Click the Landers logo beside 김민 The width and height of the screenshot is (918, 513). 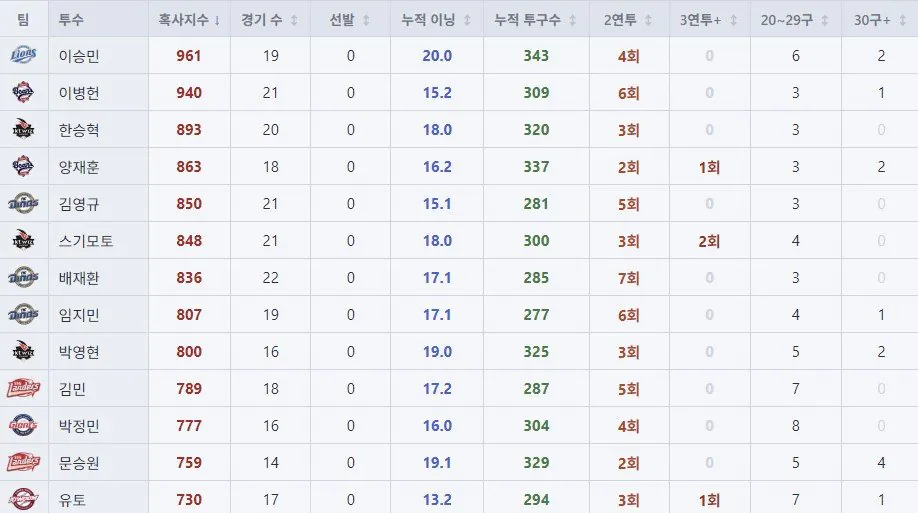coord(23,388)
